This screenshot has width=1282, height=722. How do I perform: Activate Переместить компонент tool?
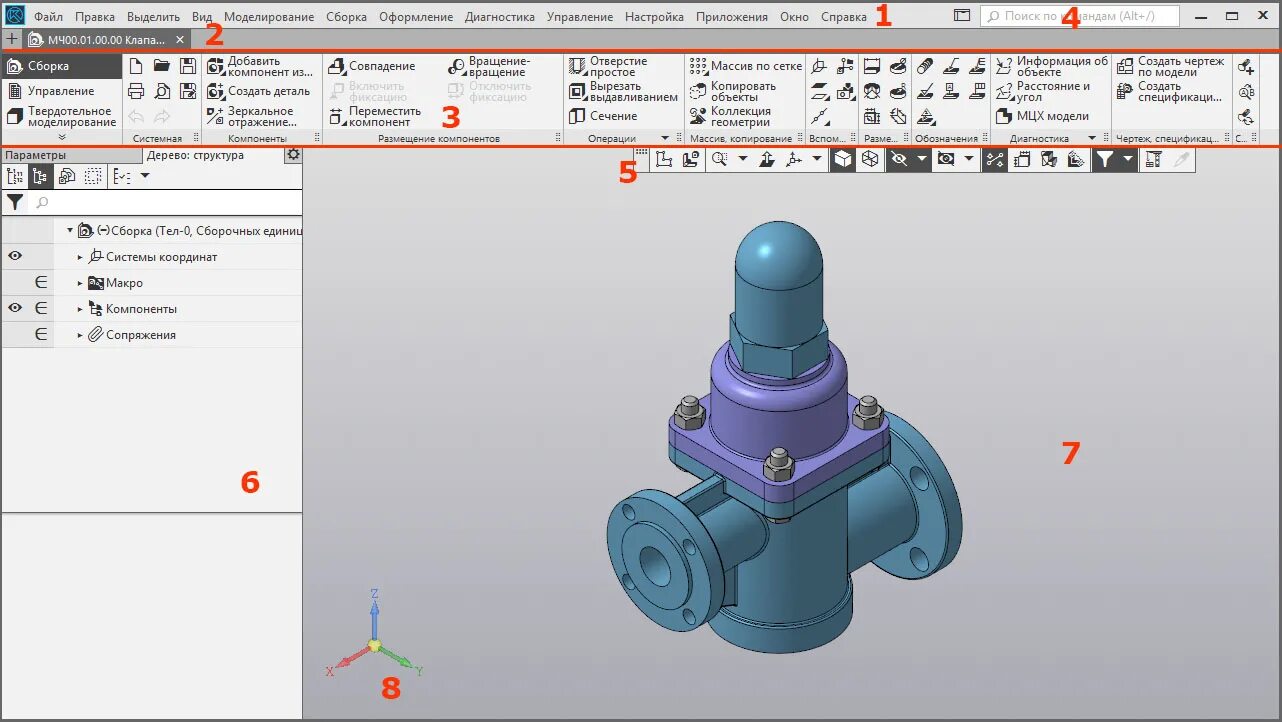[x=375, y=116]
